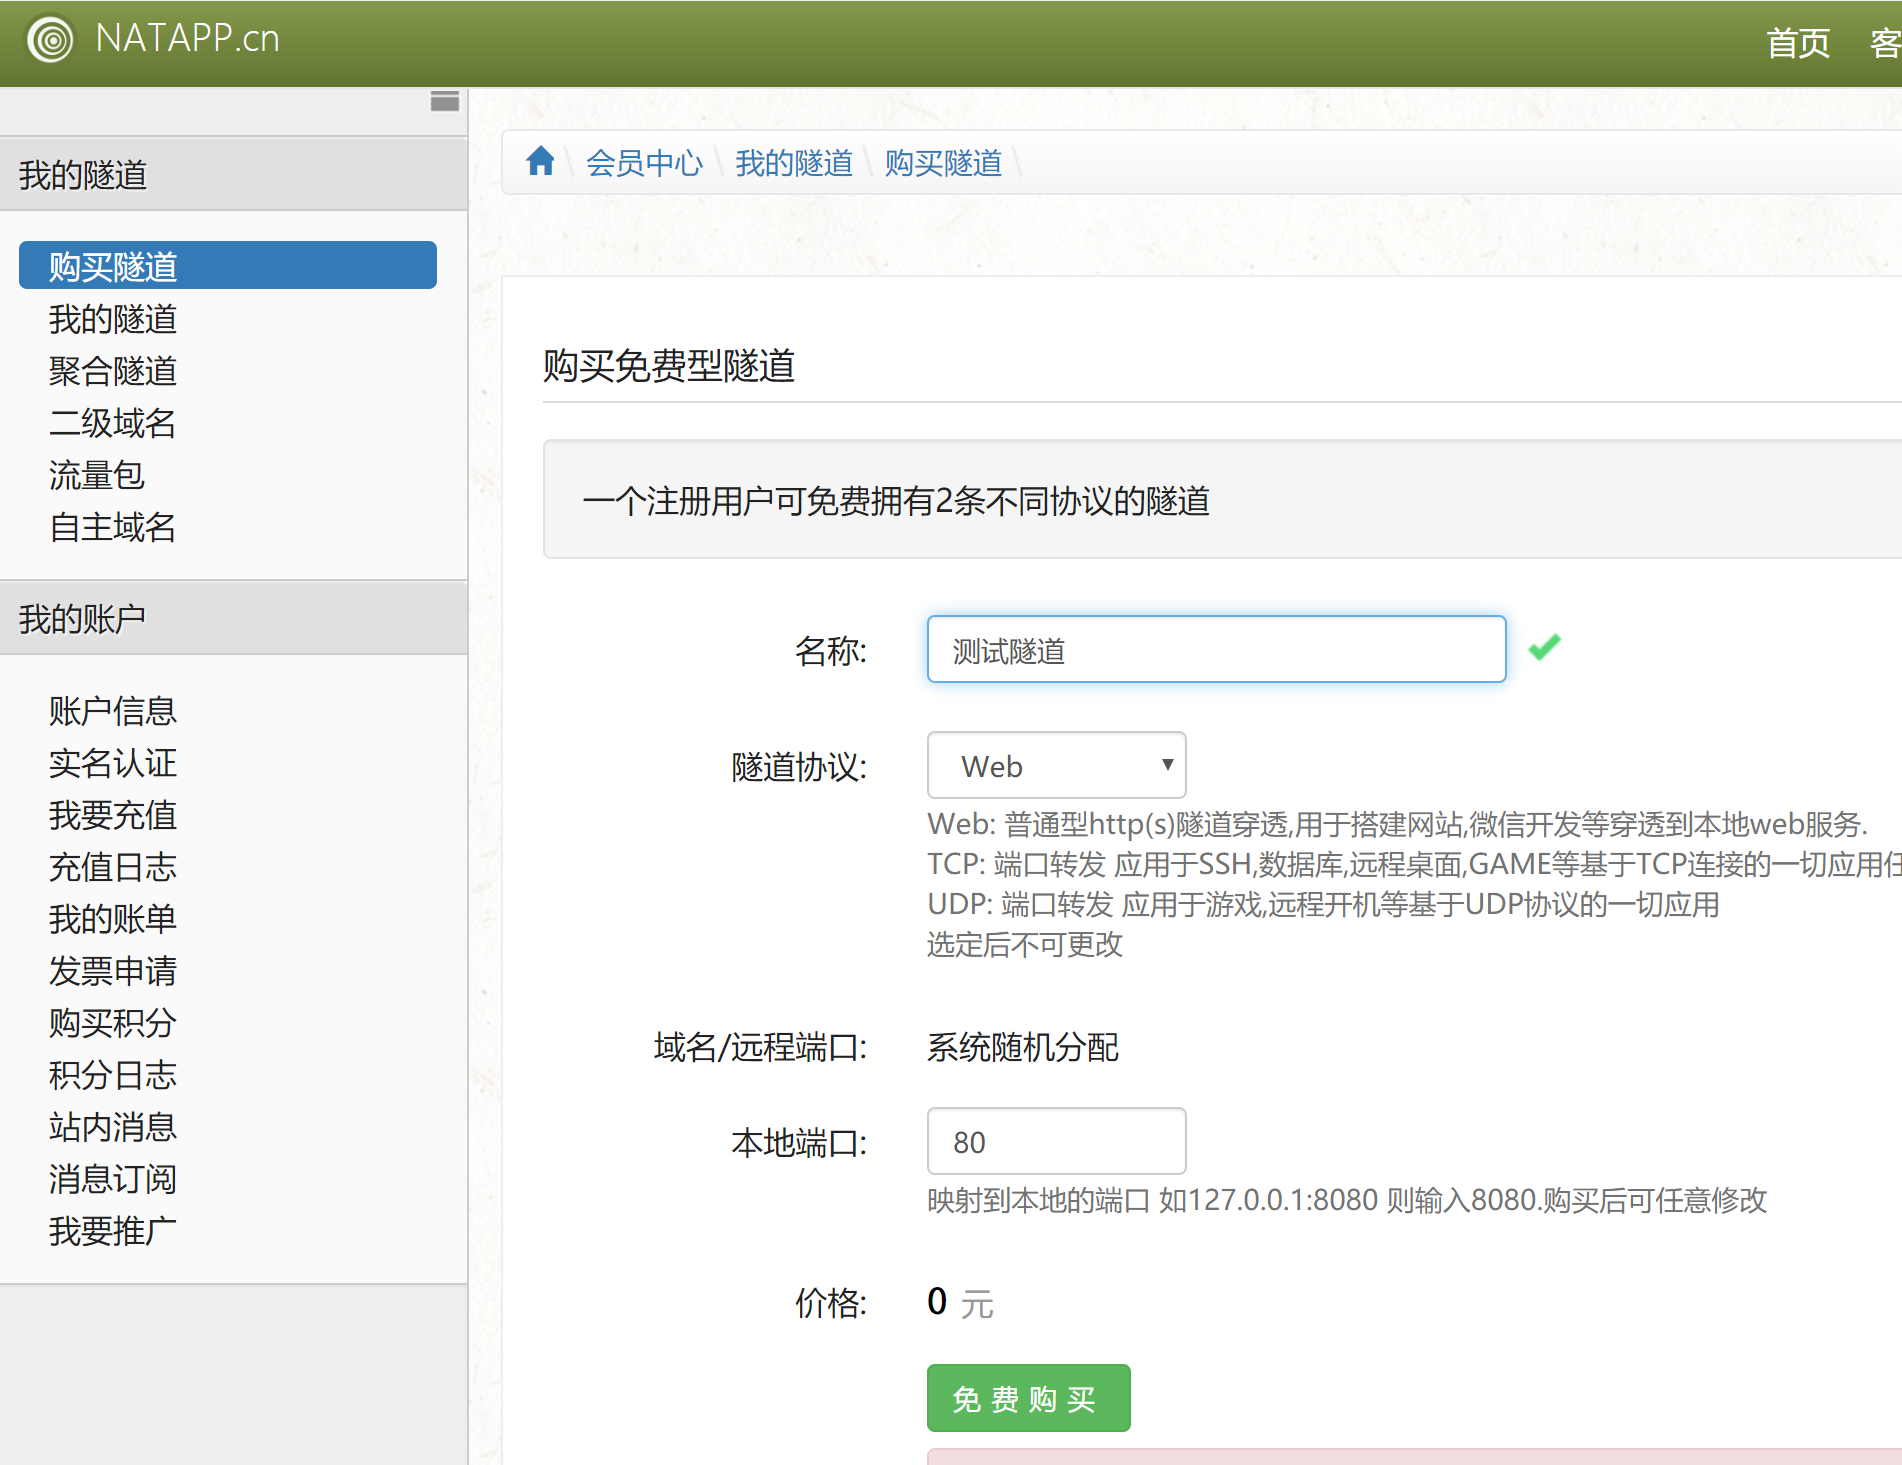Click the 我的账户 sidebar section header

point(233,618)
